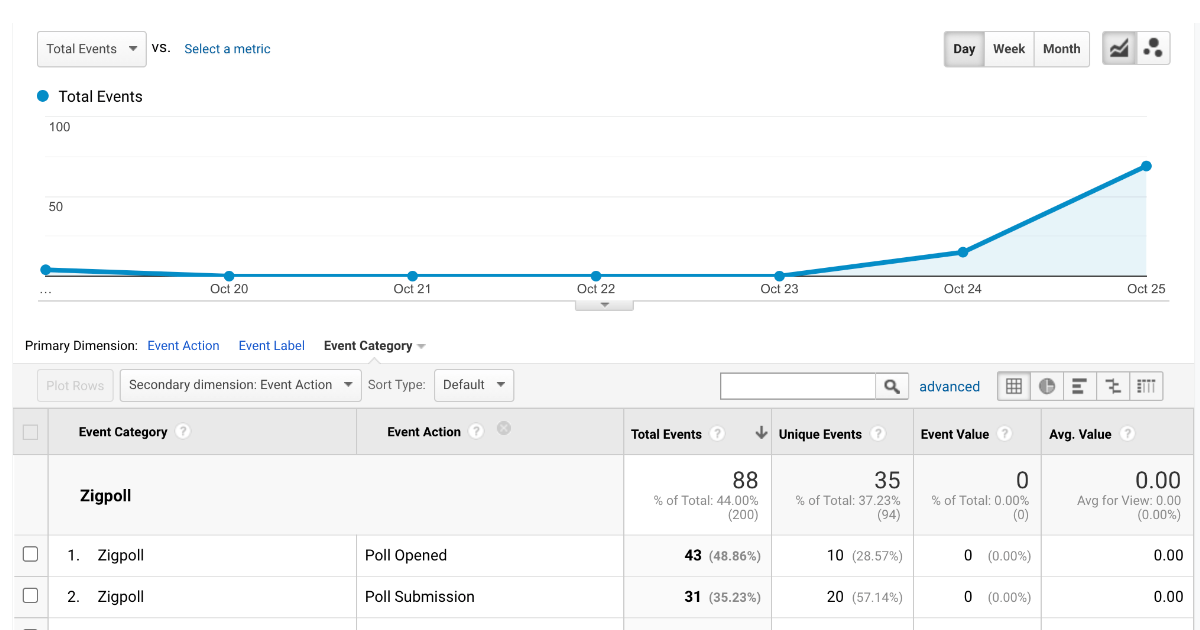Click the Oct 25 data point on chart
The width and height of the screenshot is (1200, 630).
(1146, 166)
